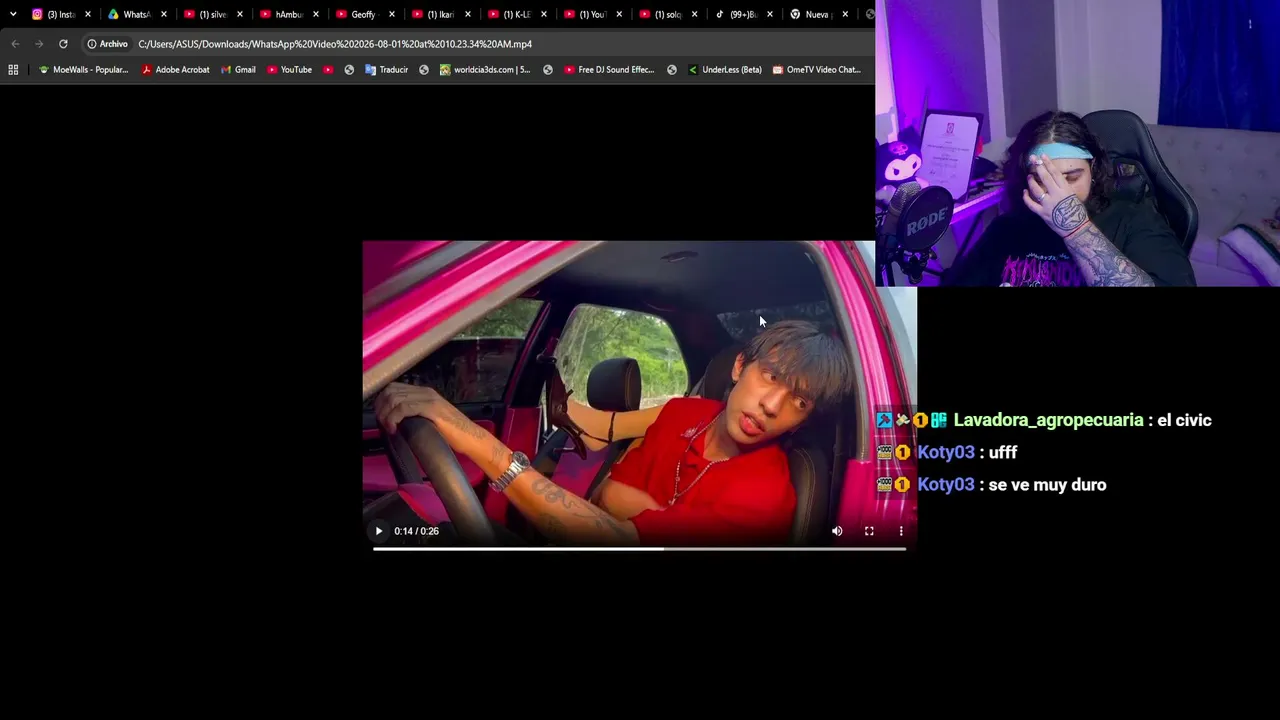Click the video timestamp 0:14 / 0:26
1280x720 pixels.
(x=416, y=531)
